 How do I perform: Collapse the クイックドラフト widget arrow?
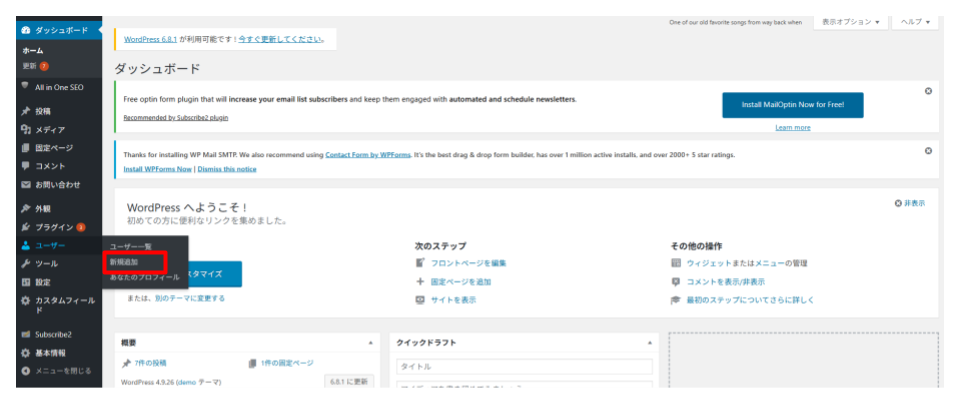tap(649, 343)
